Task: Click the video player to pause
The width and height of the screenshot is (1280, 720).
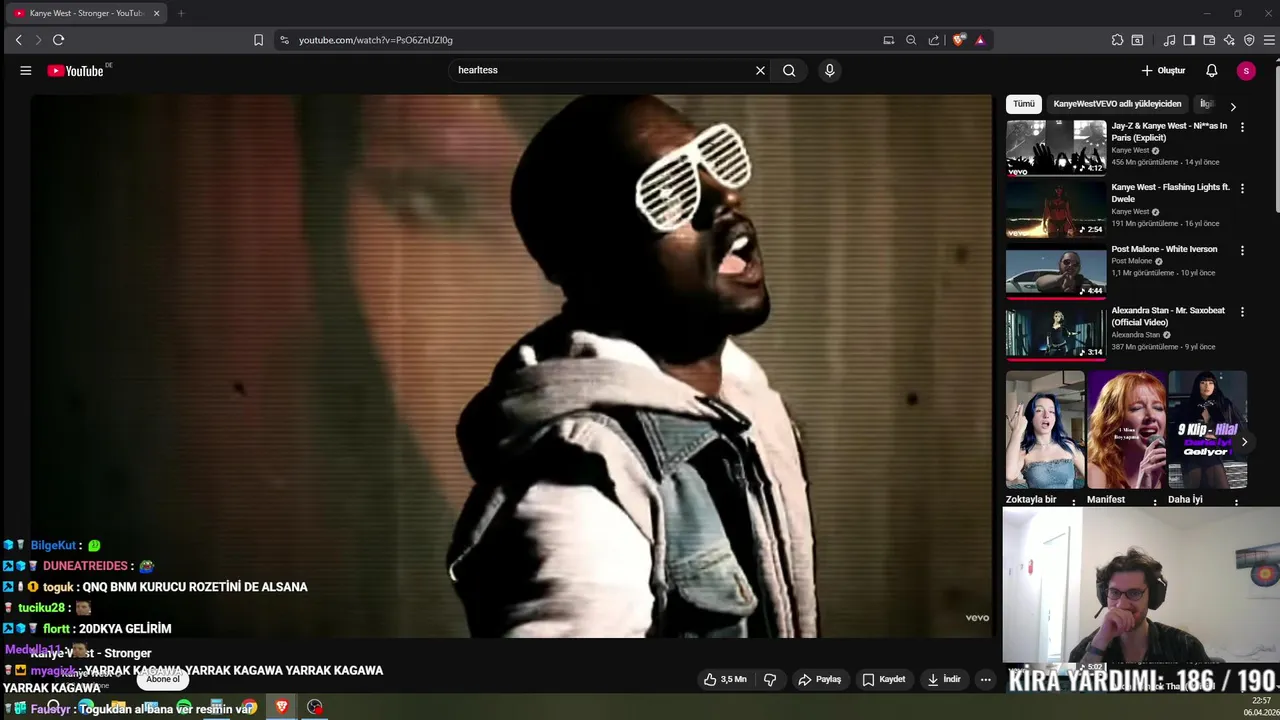Action: pyautogui.click(x=511, y=366)
